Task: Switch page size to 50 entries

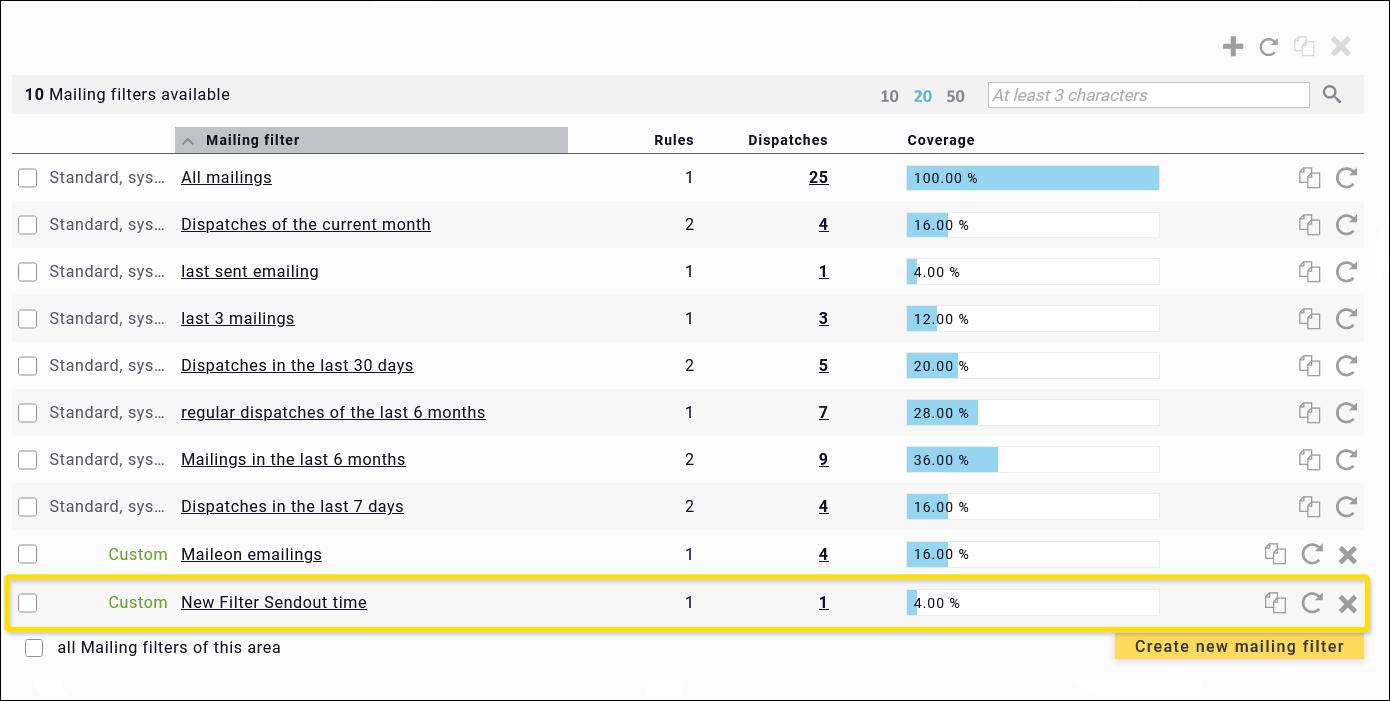Action: (x=955, y=96)
